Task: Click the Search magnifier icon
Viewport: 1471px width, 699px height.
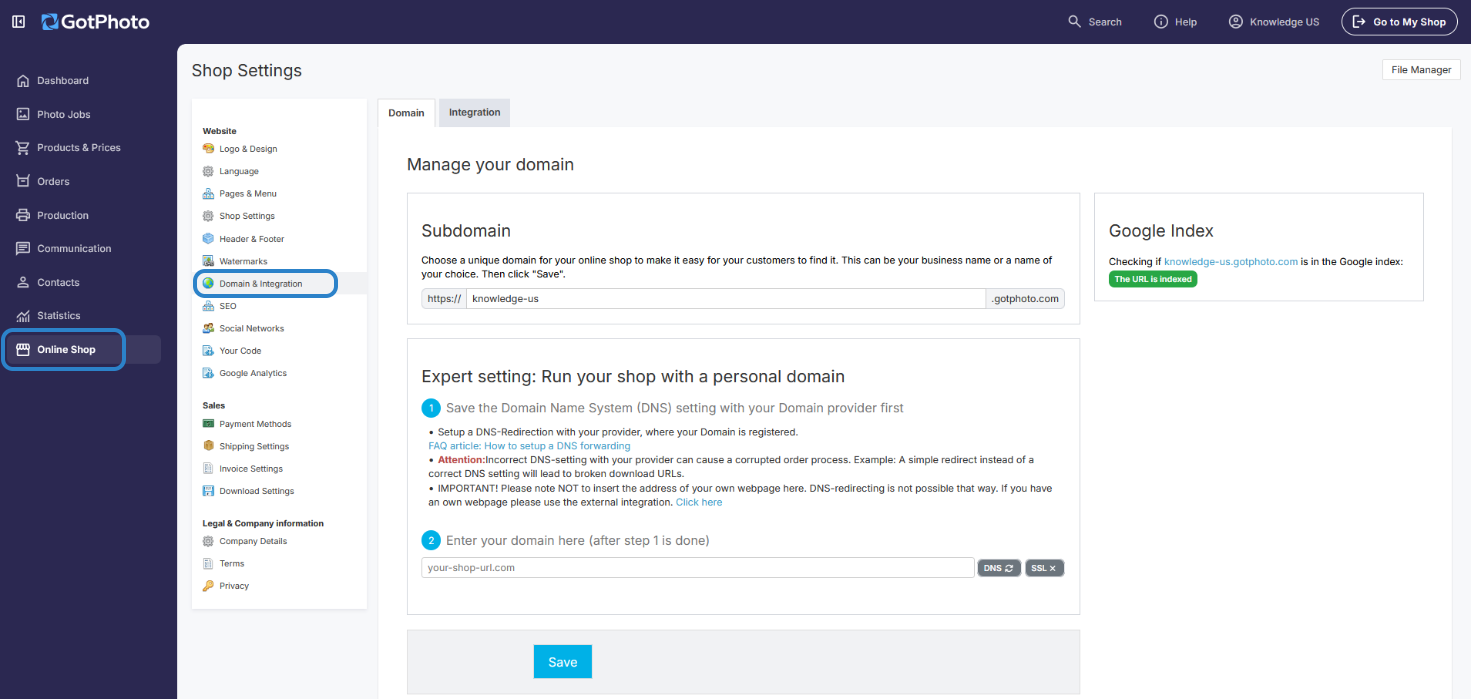Action: tap(1075, 21)
